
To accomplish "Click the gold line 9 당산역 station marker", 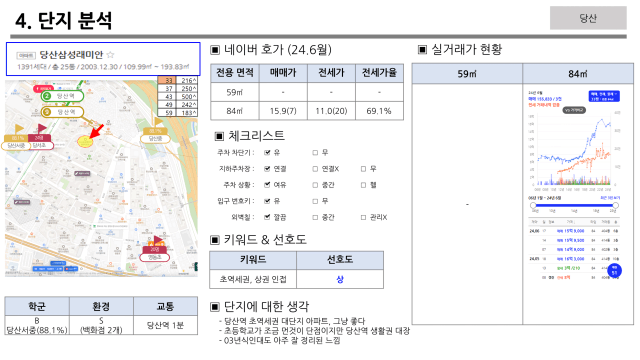I will click(62, 112).
